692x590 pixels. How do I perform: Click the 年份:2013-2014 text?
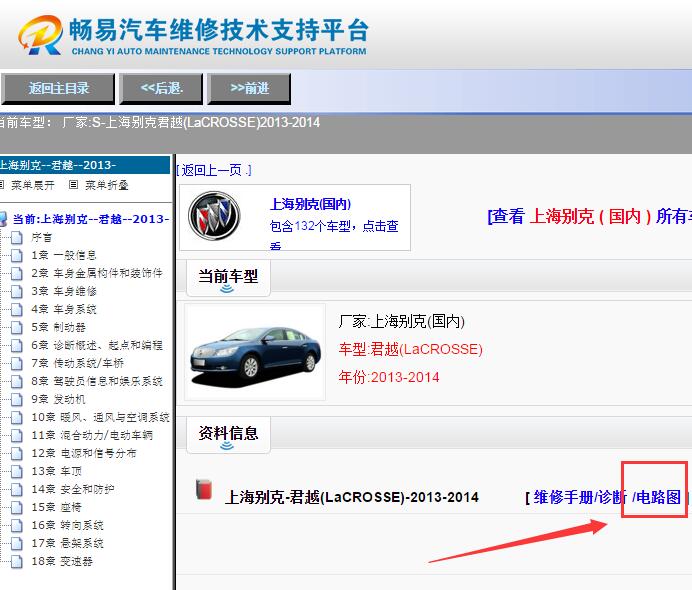click(x=389, y=377)
